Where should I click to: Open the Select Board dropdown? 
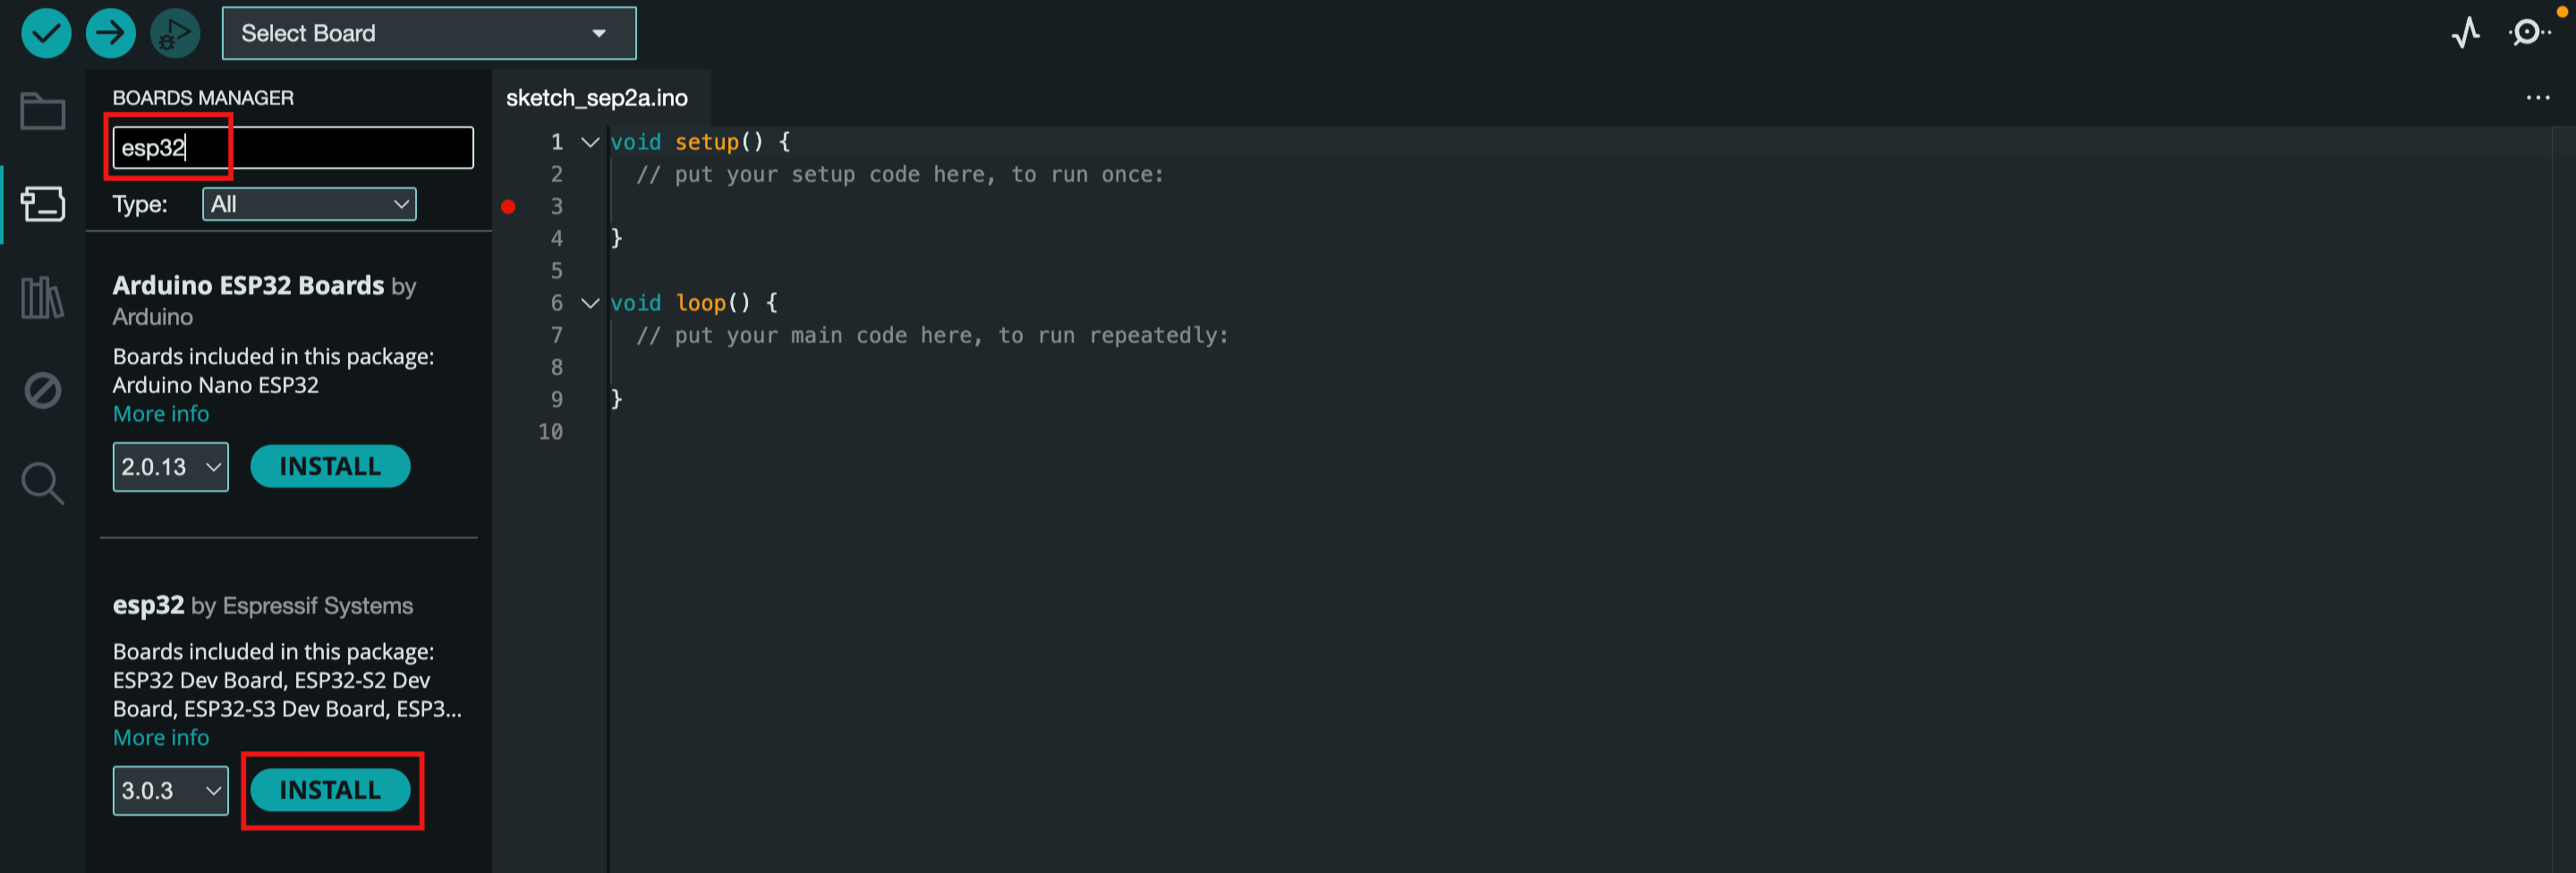point(429,33)
